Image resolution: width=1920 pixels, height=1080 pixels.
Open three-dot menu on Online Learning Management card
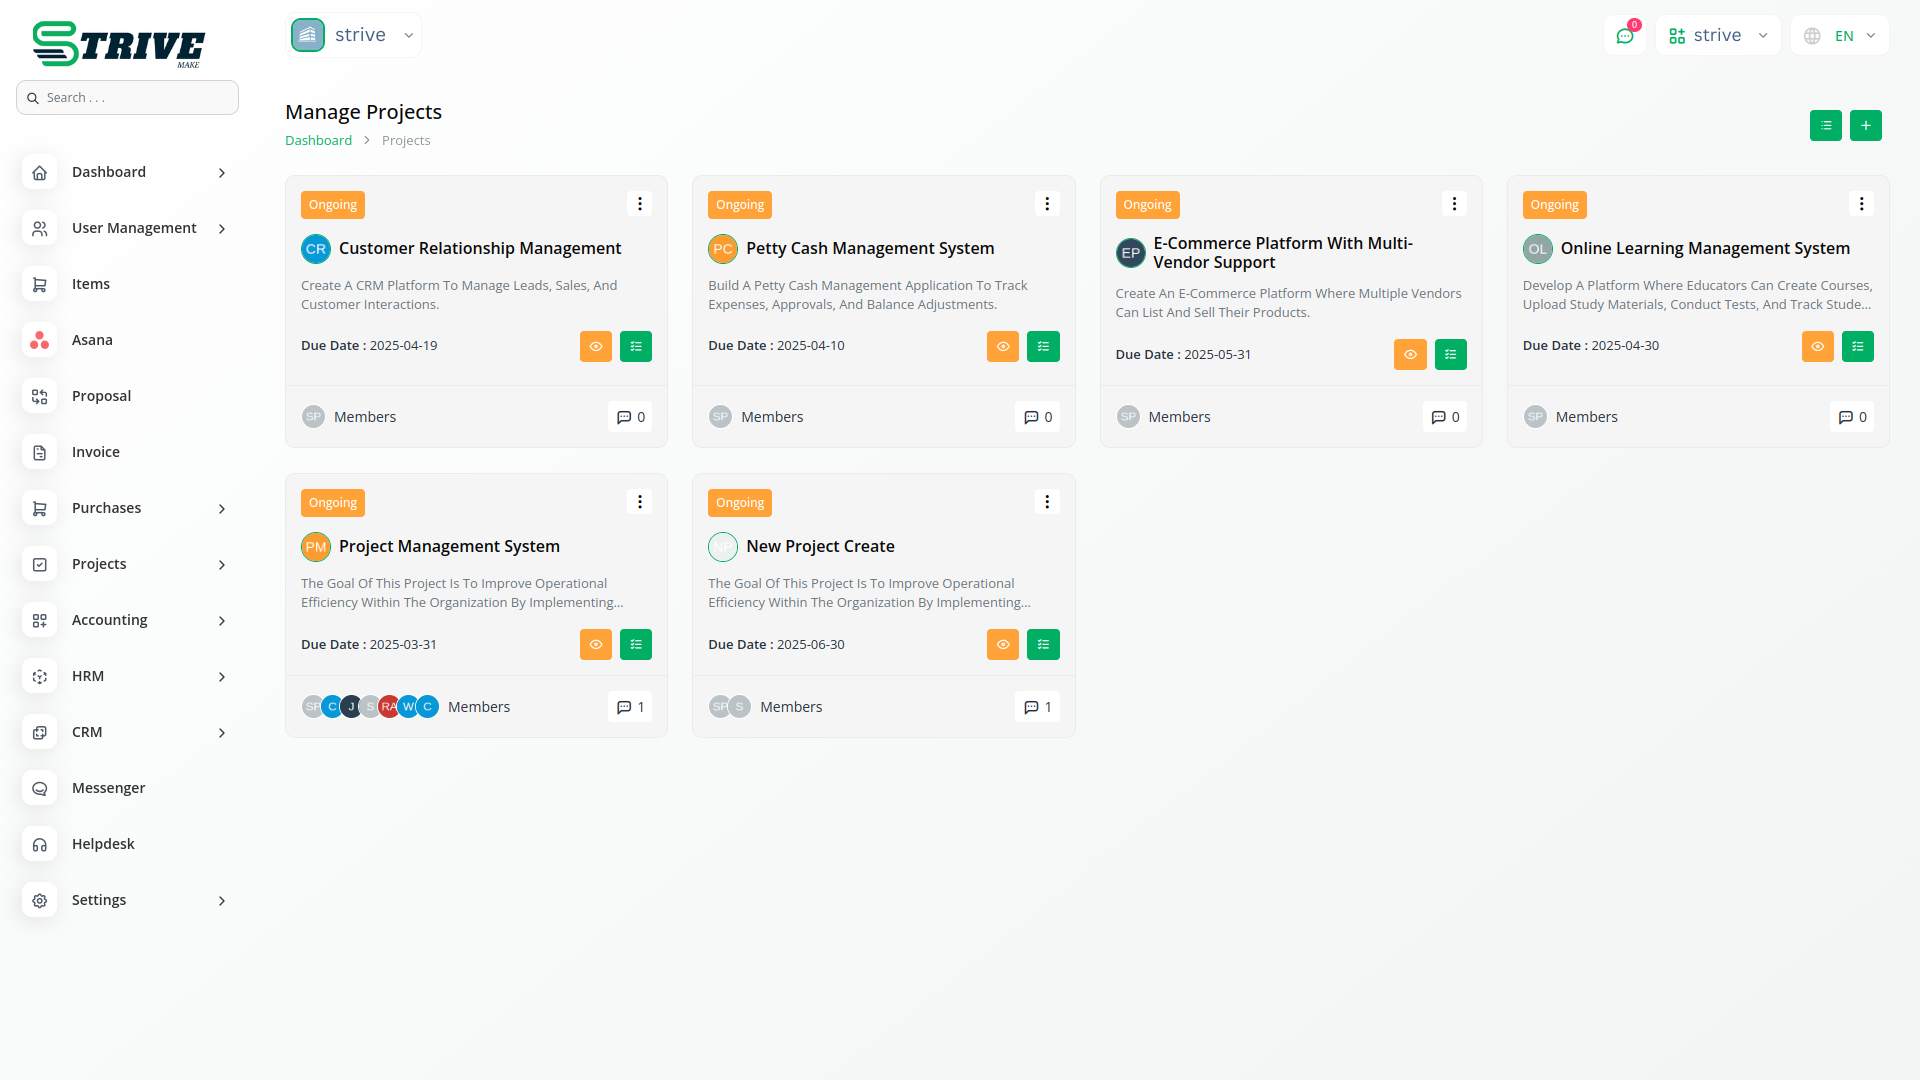coord(1861,204)
